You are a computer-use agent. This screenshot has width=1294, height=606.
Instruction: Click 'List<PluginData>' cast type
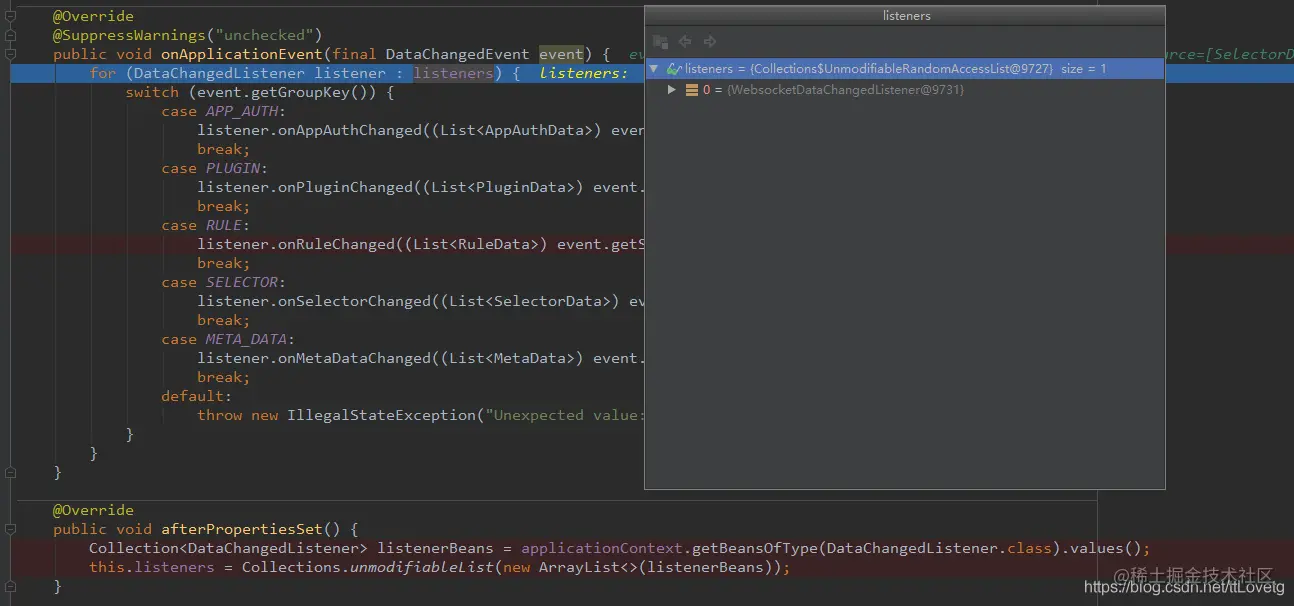502,187
